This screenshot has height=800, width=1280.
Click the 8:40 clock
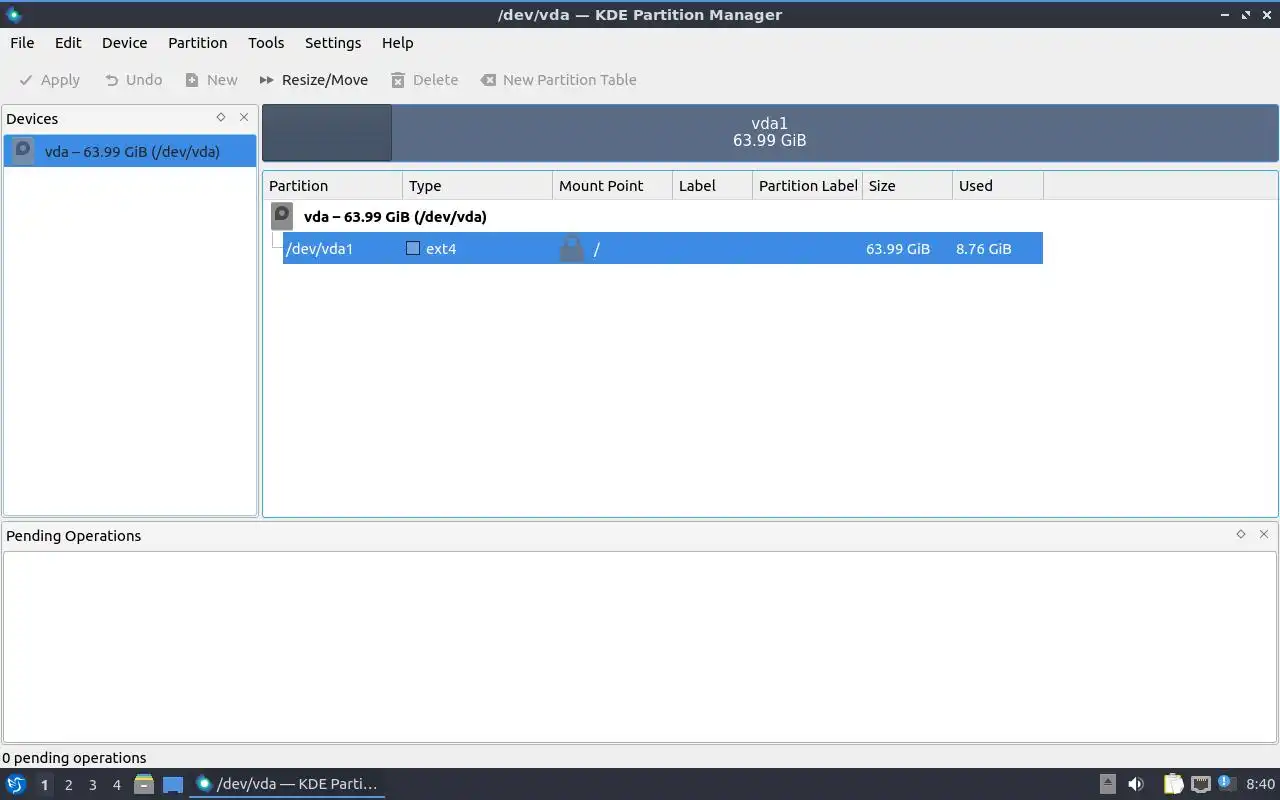click(x=1260, y=784)
